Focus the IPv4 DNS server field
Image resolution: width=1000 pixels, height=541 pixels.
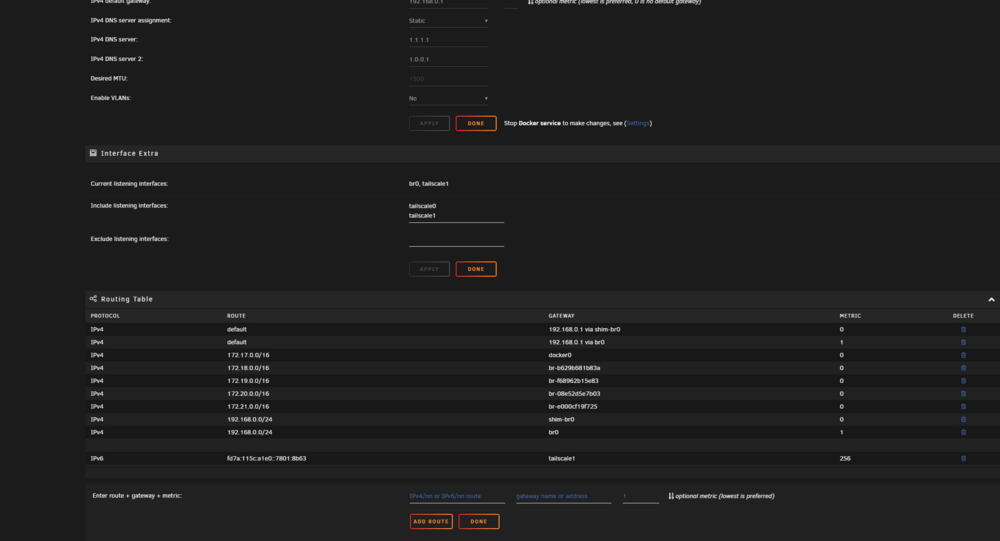click(448, 40)
